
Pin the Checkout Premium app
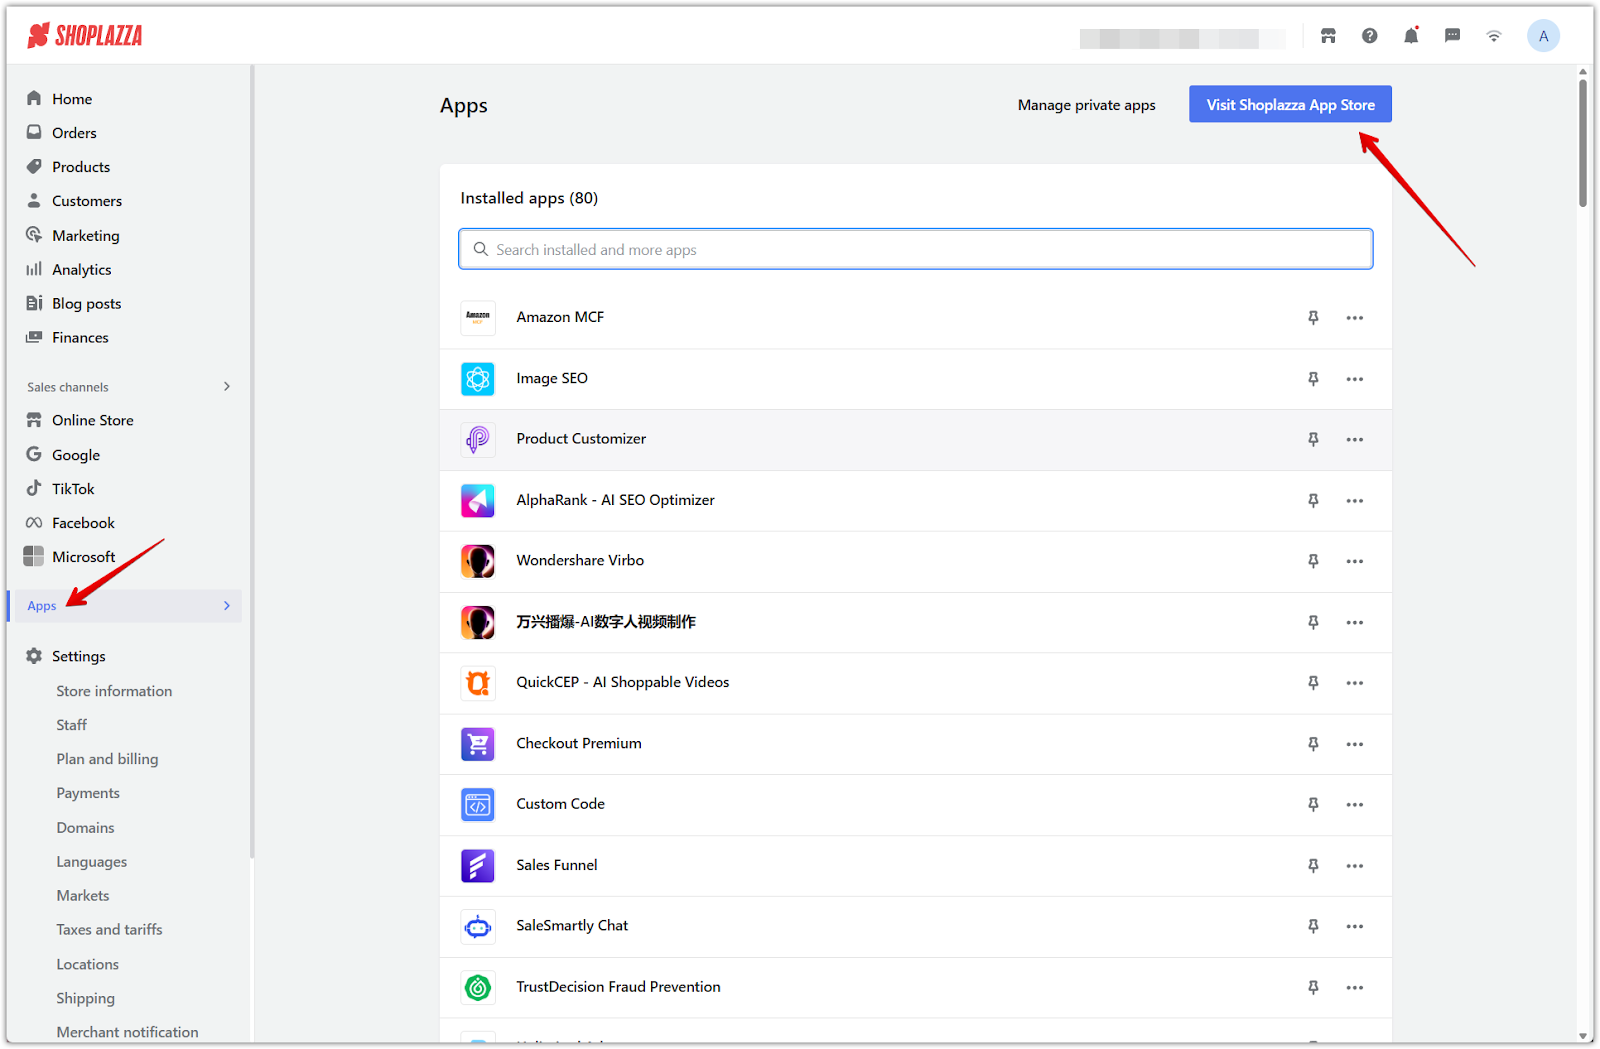1313,744
